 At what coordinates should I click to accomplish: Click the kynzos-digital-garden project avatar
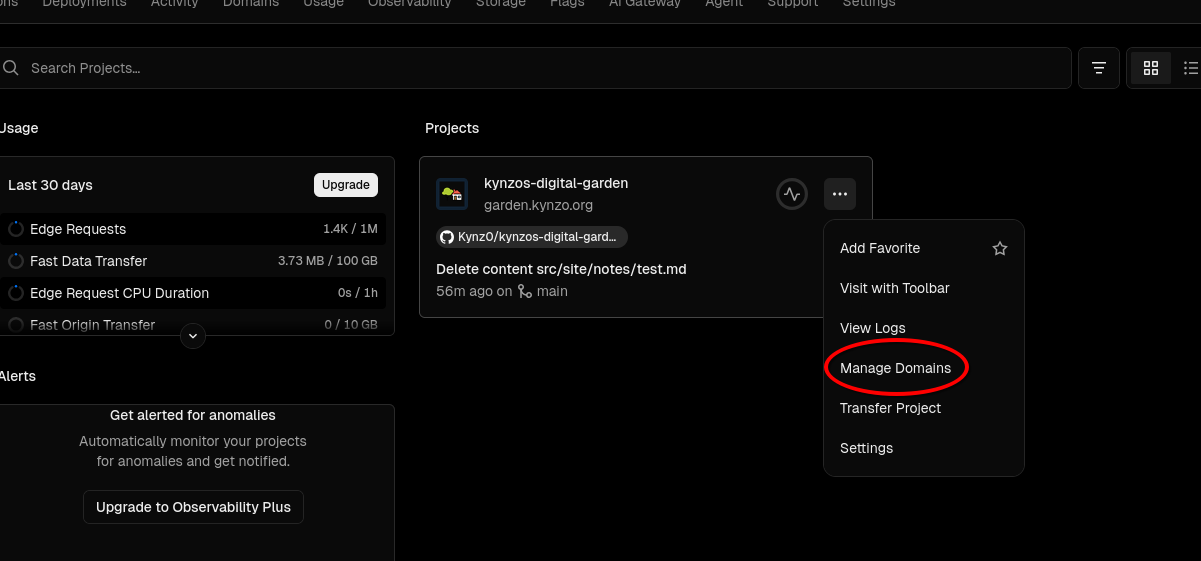pyautogui.click(x=452, y=194)
